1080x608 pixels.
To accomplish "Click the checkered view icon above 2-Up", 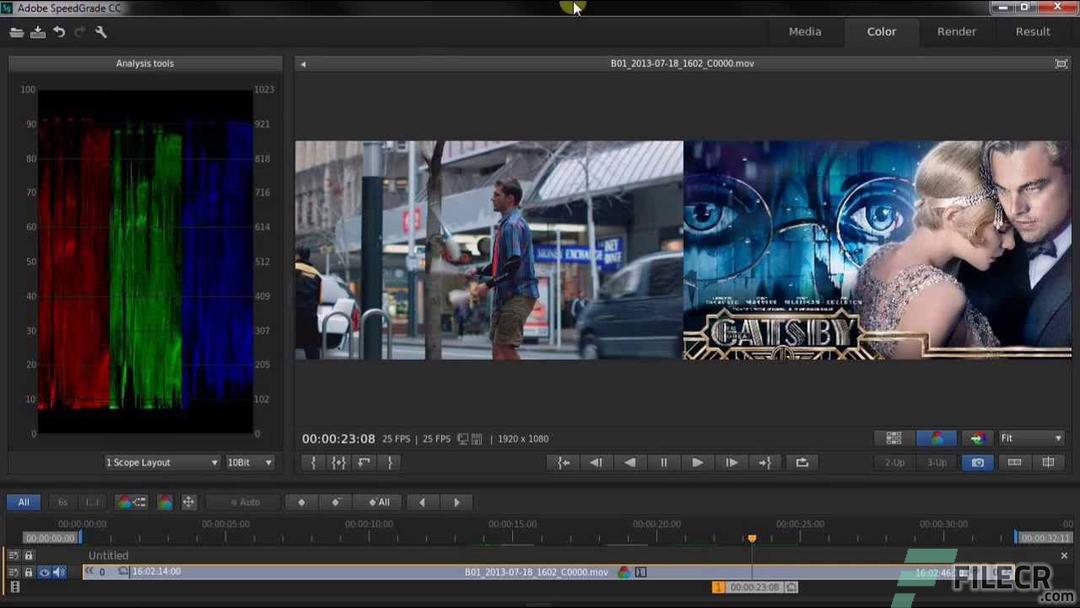I will tap(894, 438).
